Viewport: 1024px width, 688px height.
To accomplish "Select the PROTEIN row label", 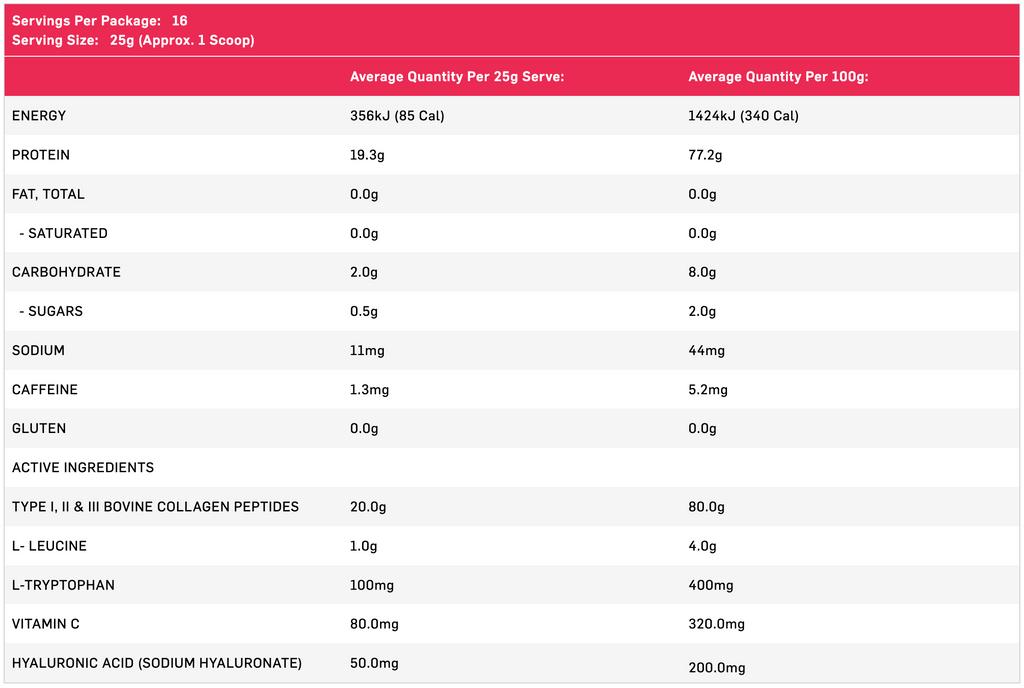I will pyautogui.click(x=41, y=155).
